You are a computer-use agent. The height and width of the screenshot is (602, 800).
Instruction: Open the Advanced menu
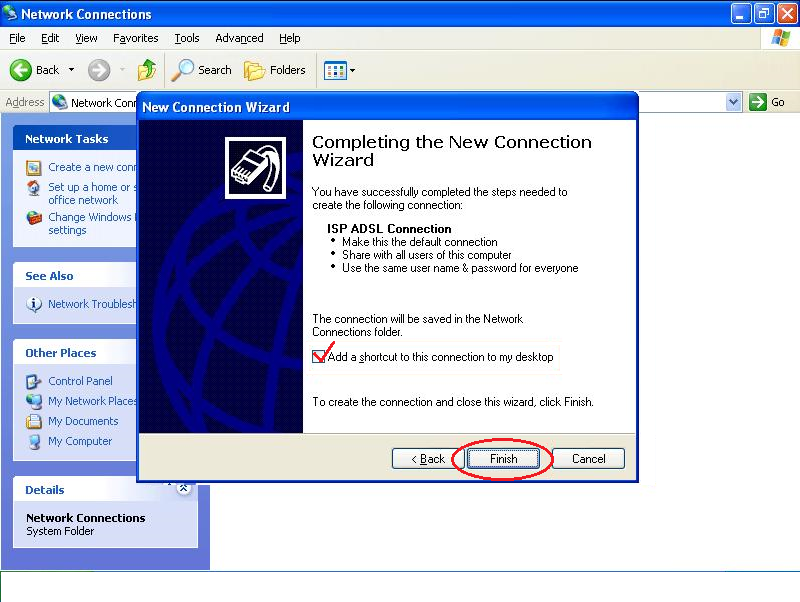(x=239, y=38)
